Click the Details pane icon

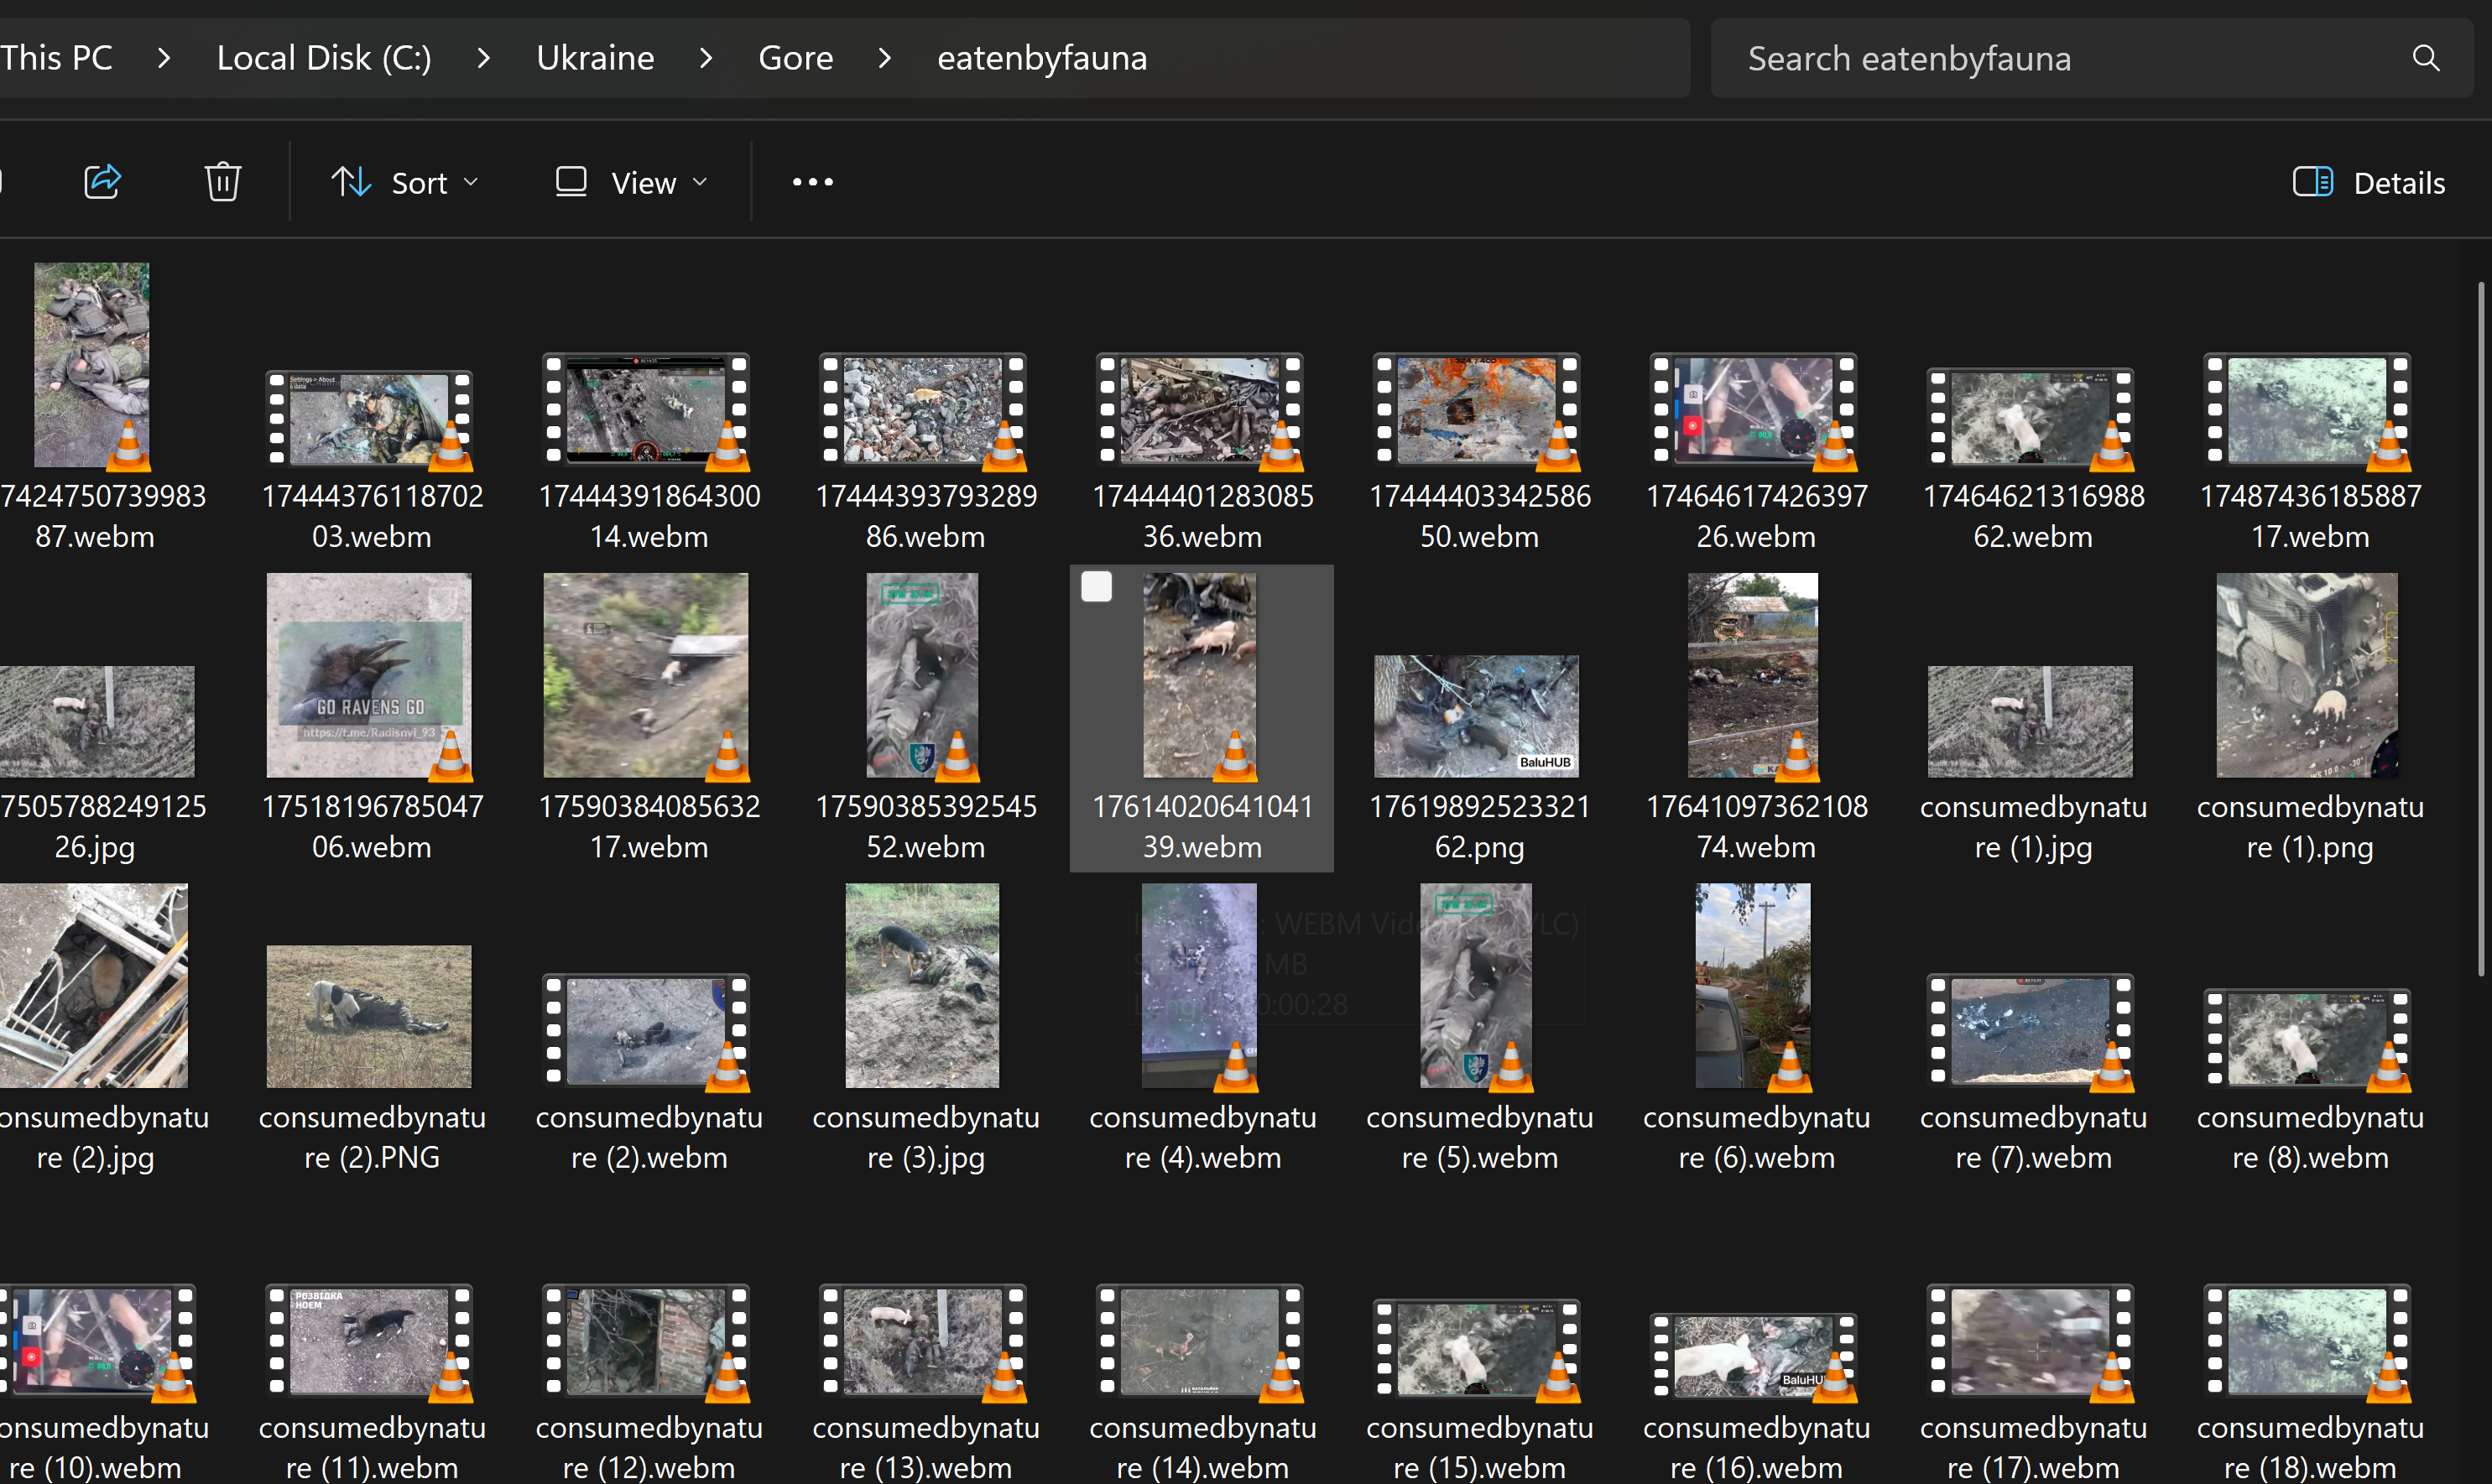(2312, 182)
